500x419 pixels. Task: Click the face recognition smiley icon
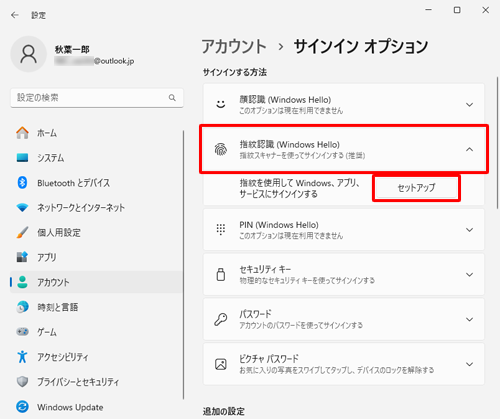point(221,105)
